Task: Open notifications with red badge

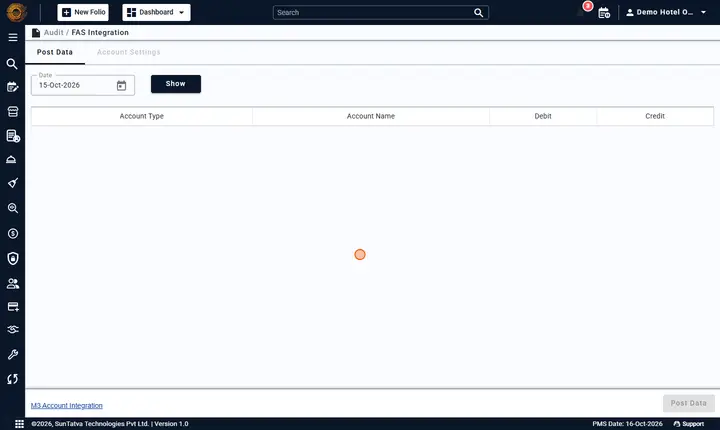Action: [x=582, y=11]
